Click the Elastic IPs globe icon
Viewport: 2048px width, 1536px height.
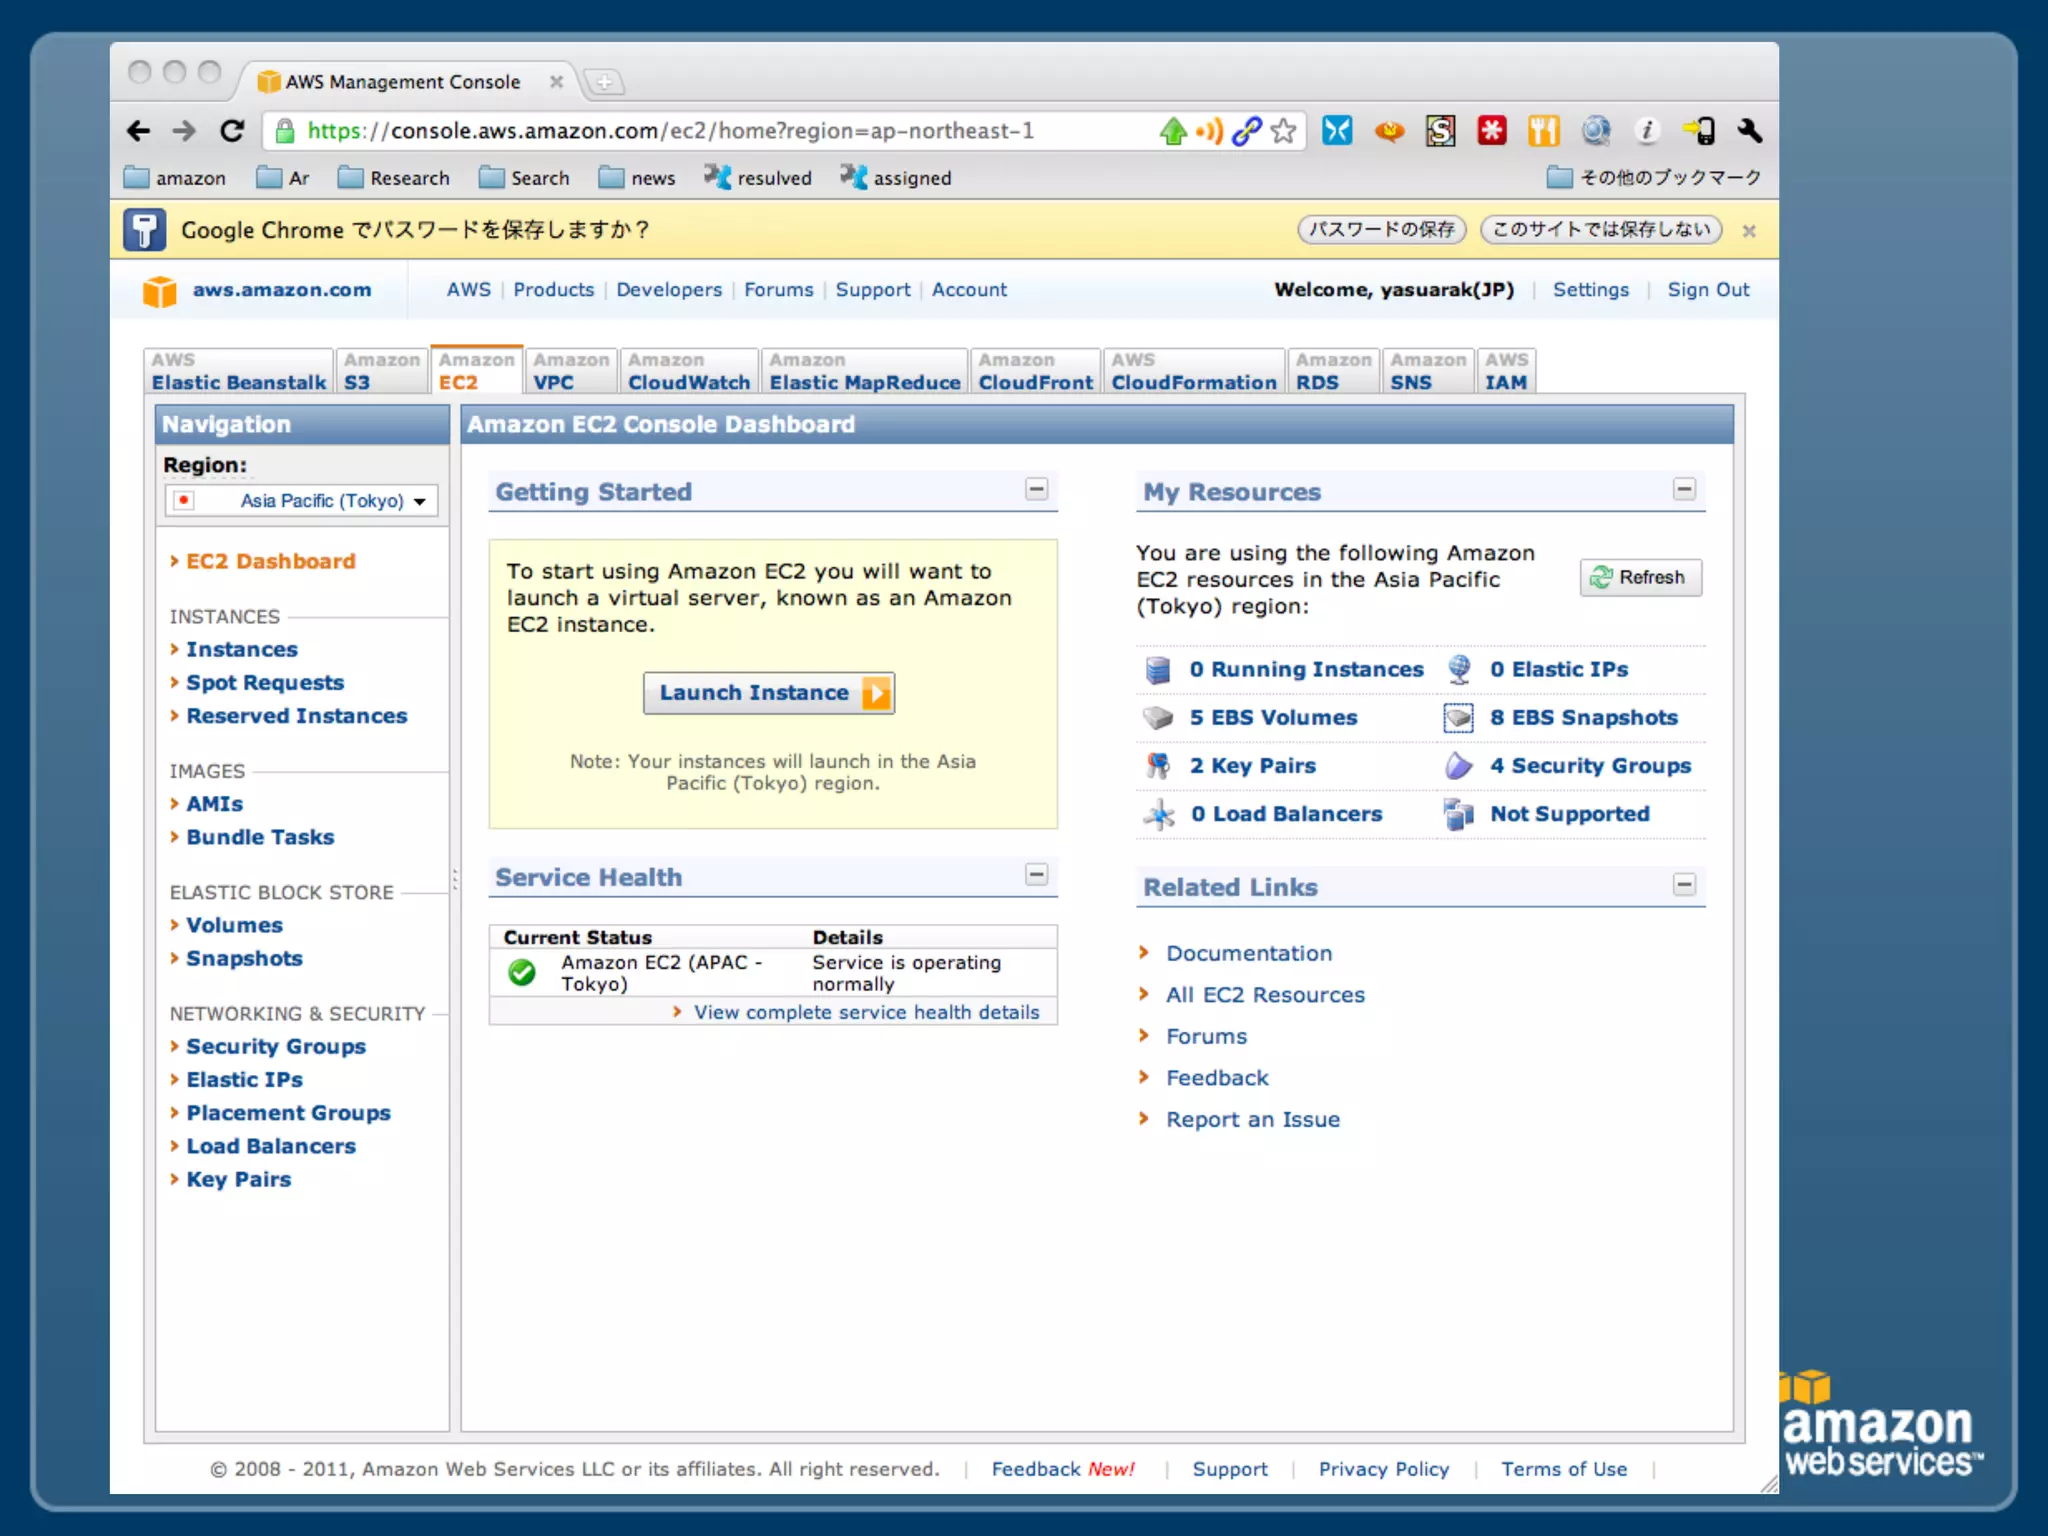click(x=1459, y=670)
